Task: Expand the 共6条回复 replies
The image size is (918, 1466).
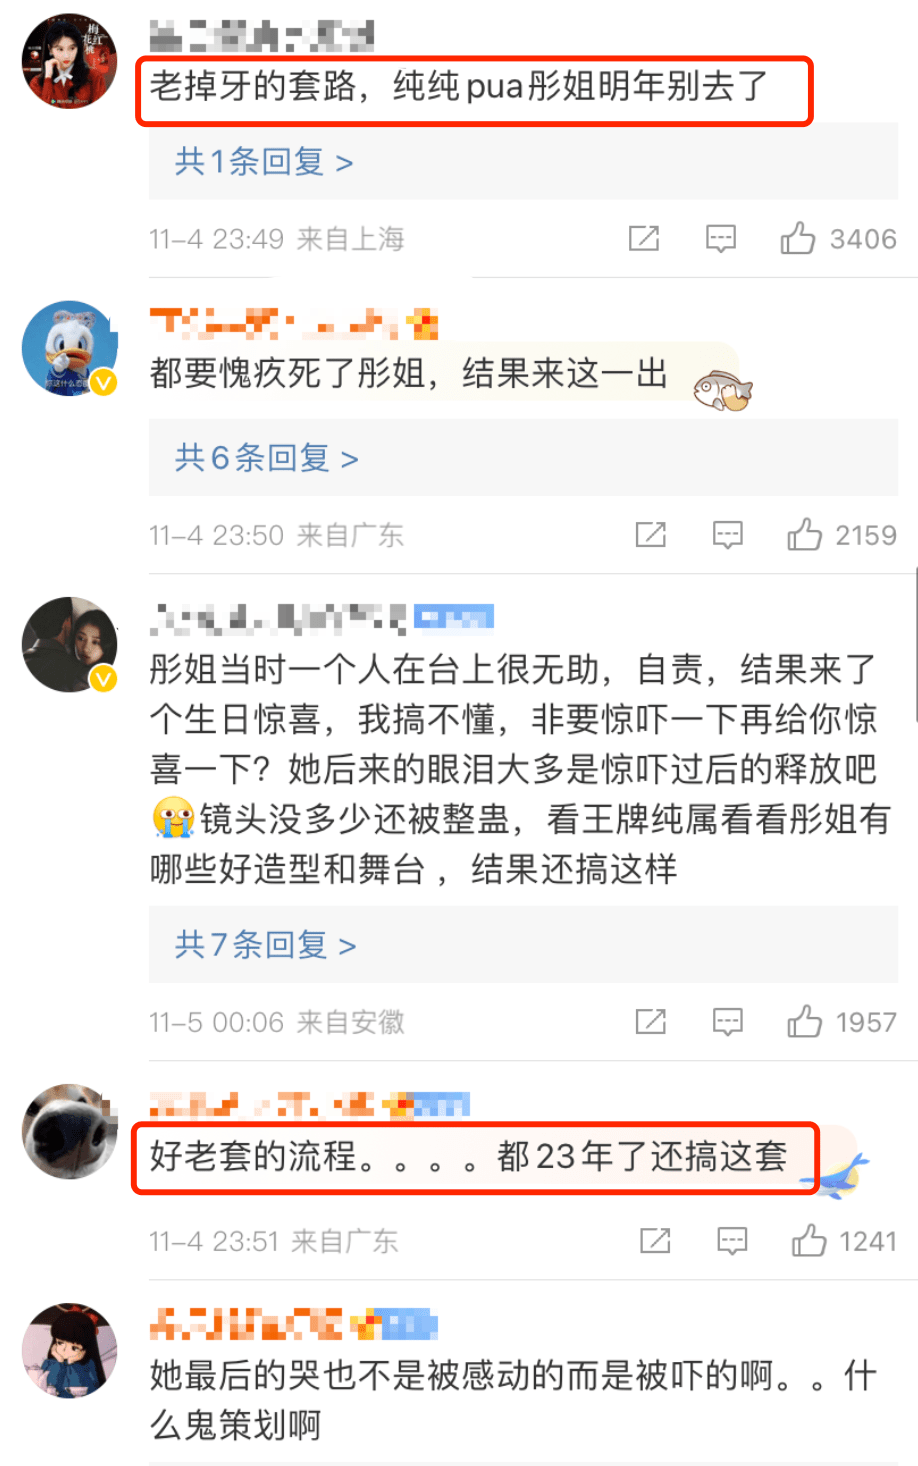Action: [x=266, y=458]
